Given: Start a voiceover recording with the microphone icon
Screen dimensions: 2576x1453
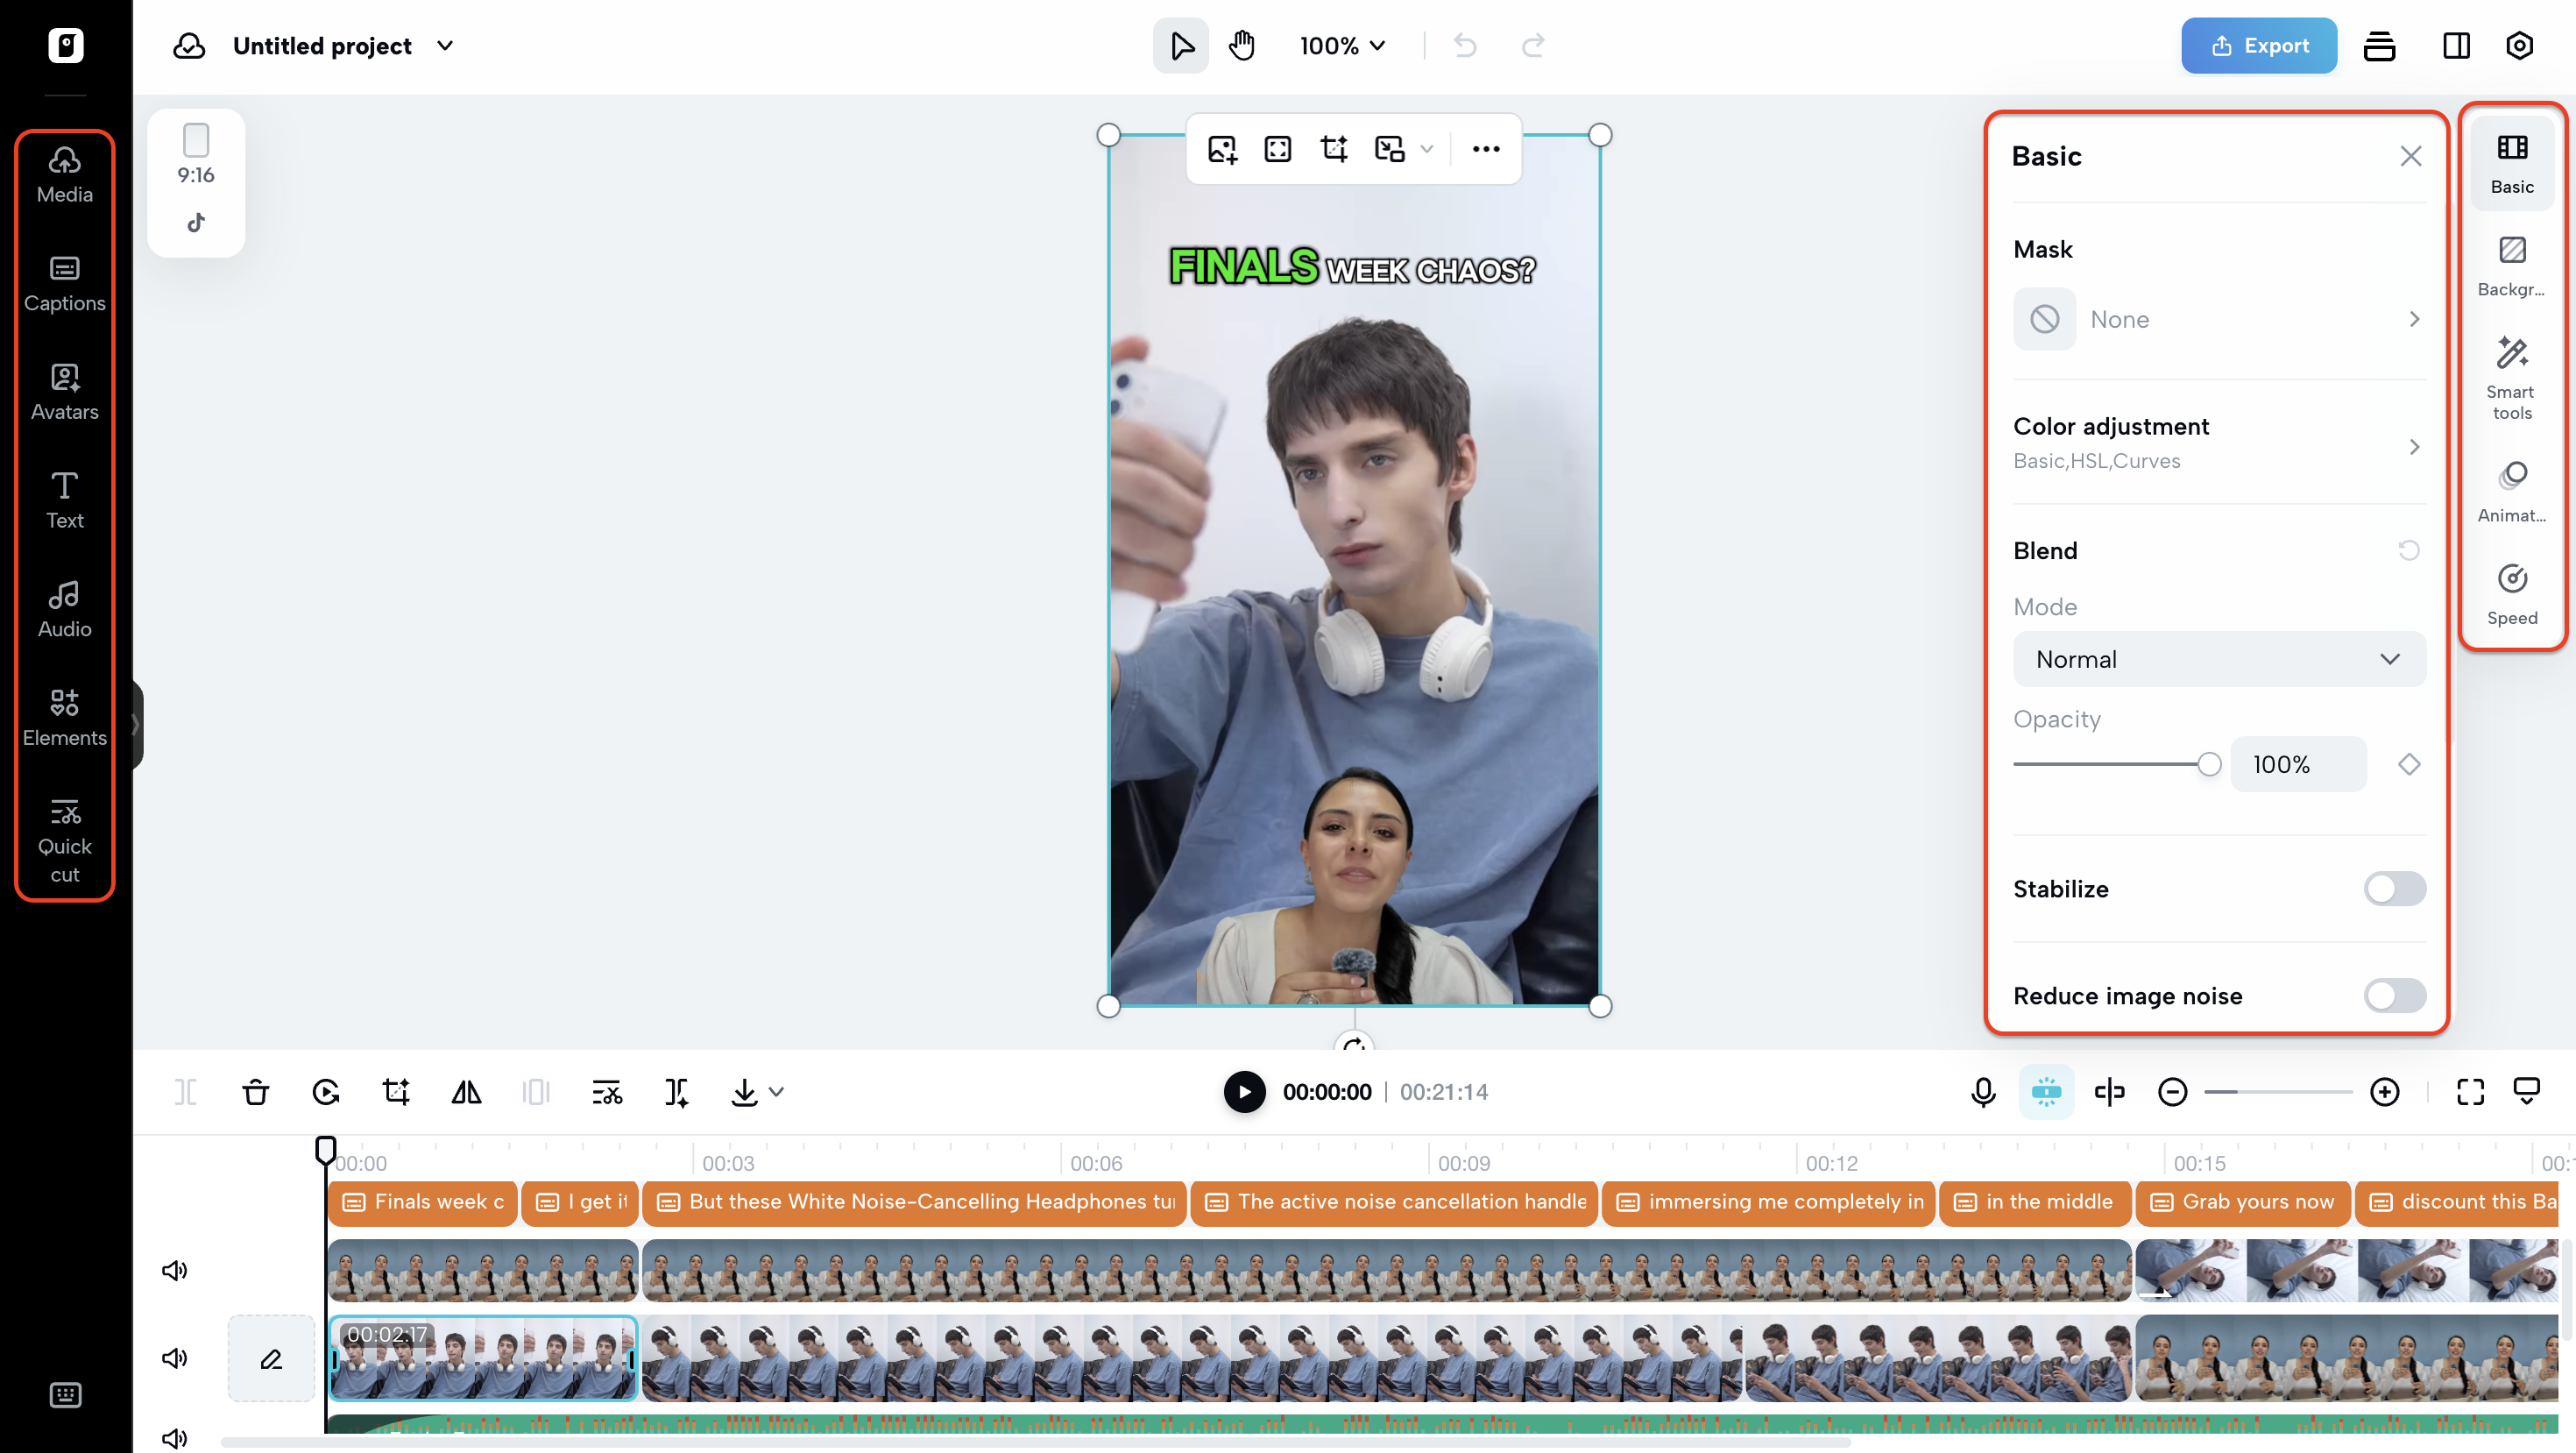Looking at the screenshot, I should coord(1982,1092).
